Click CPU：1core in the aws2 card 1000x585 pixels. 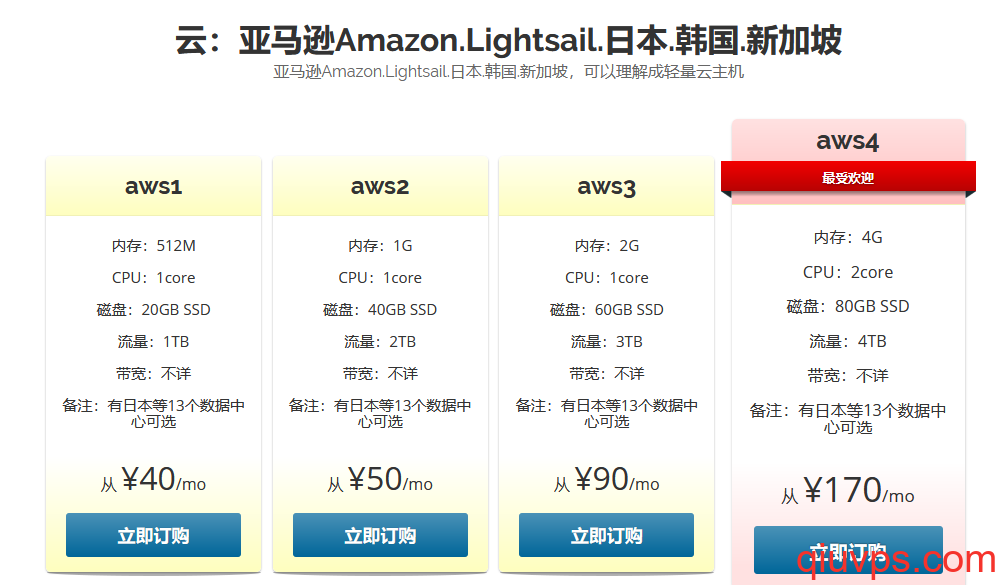pos(380,278)
